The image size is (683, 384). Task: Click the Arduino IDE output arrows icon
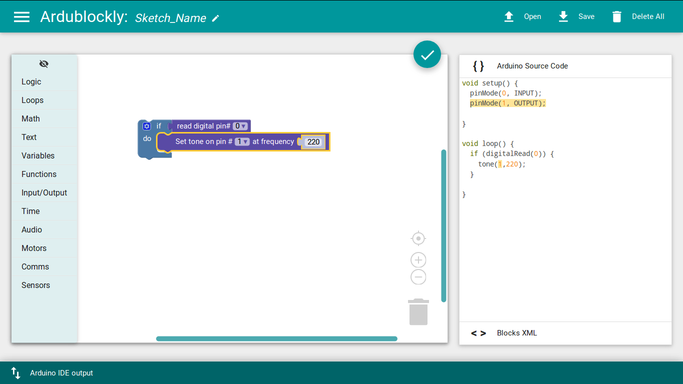[x=16, y=373]
